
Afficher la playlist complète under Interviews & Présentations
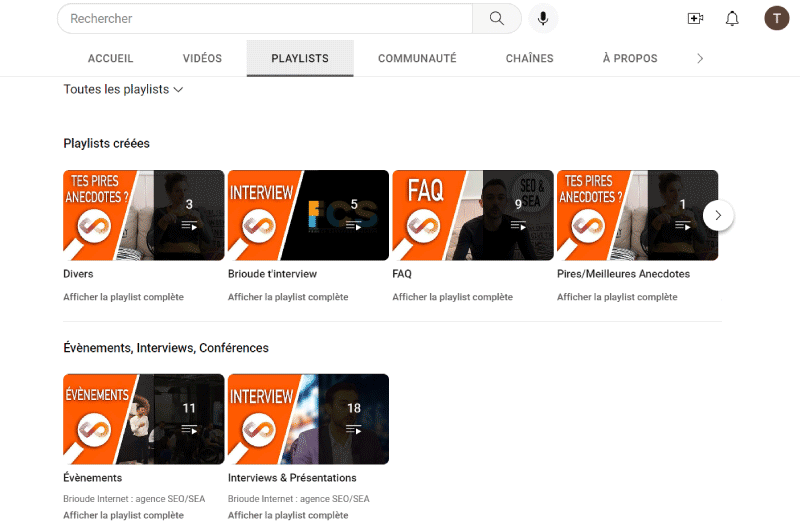288,515
